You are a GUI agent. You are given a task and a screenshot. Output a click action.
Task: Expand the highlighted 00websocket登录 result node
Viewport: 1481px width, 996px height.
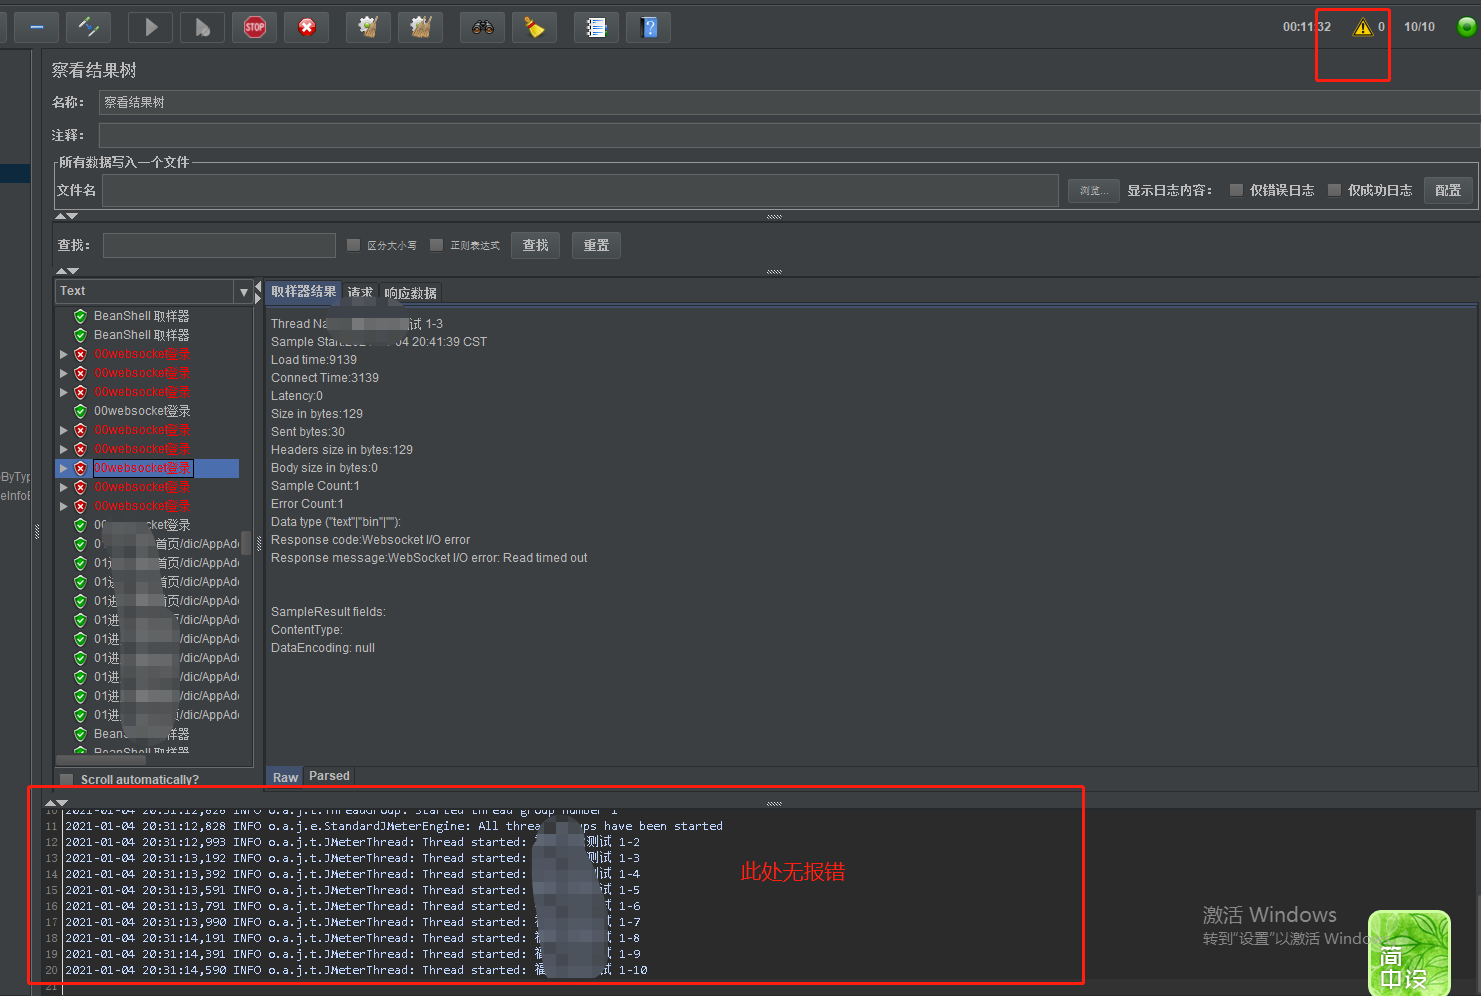coord(64,468)
